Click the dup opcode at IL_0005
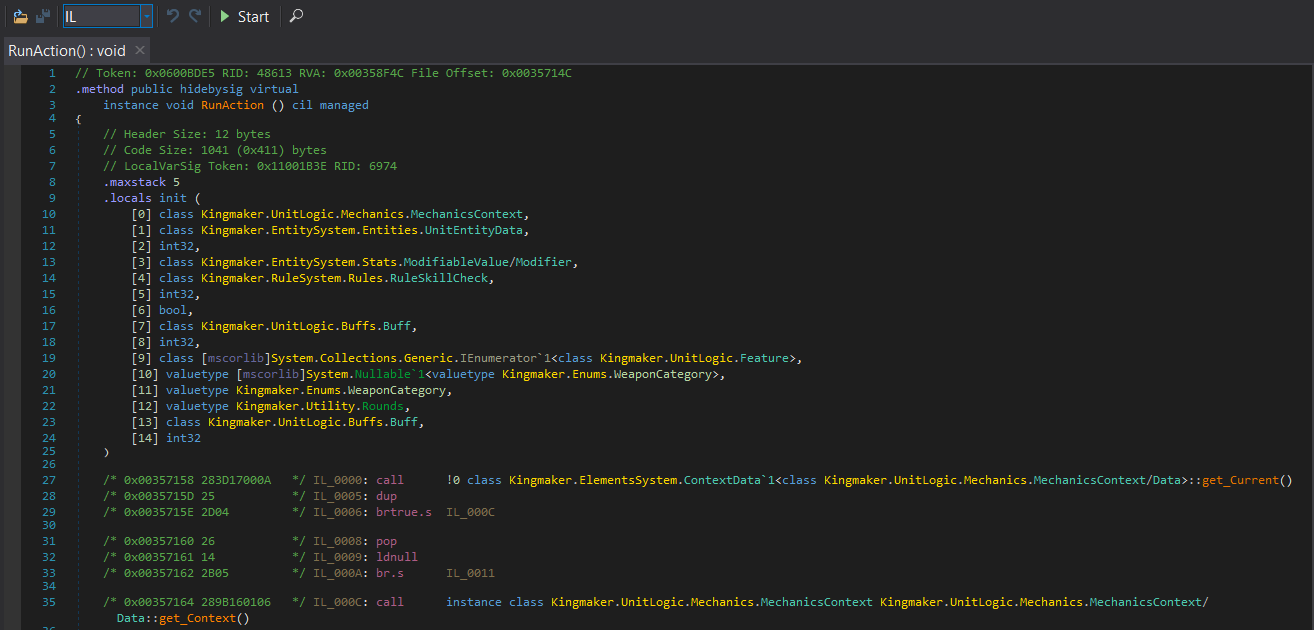Screen dimensions: 1314x630 click(x=388, y=496)
